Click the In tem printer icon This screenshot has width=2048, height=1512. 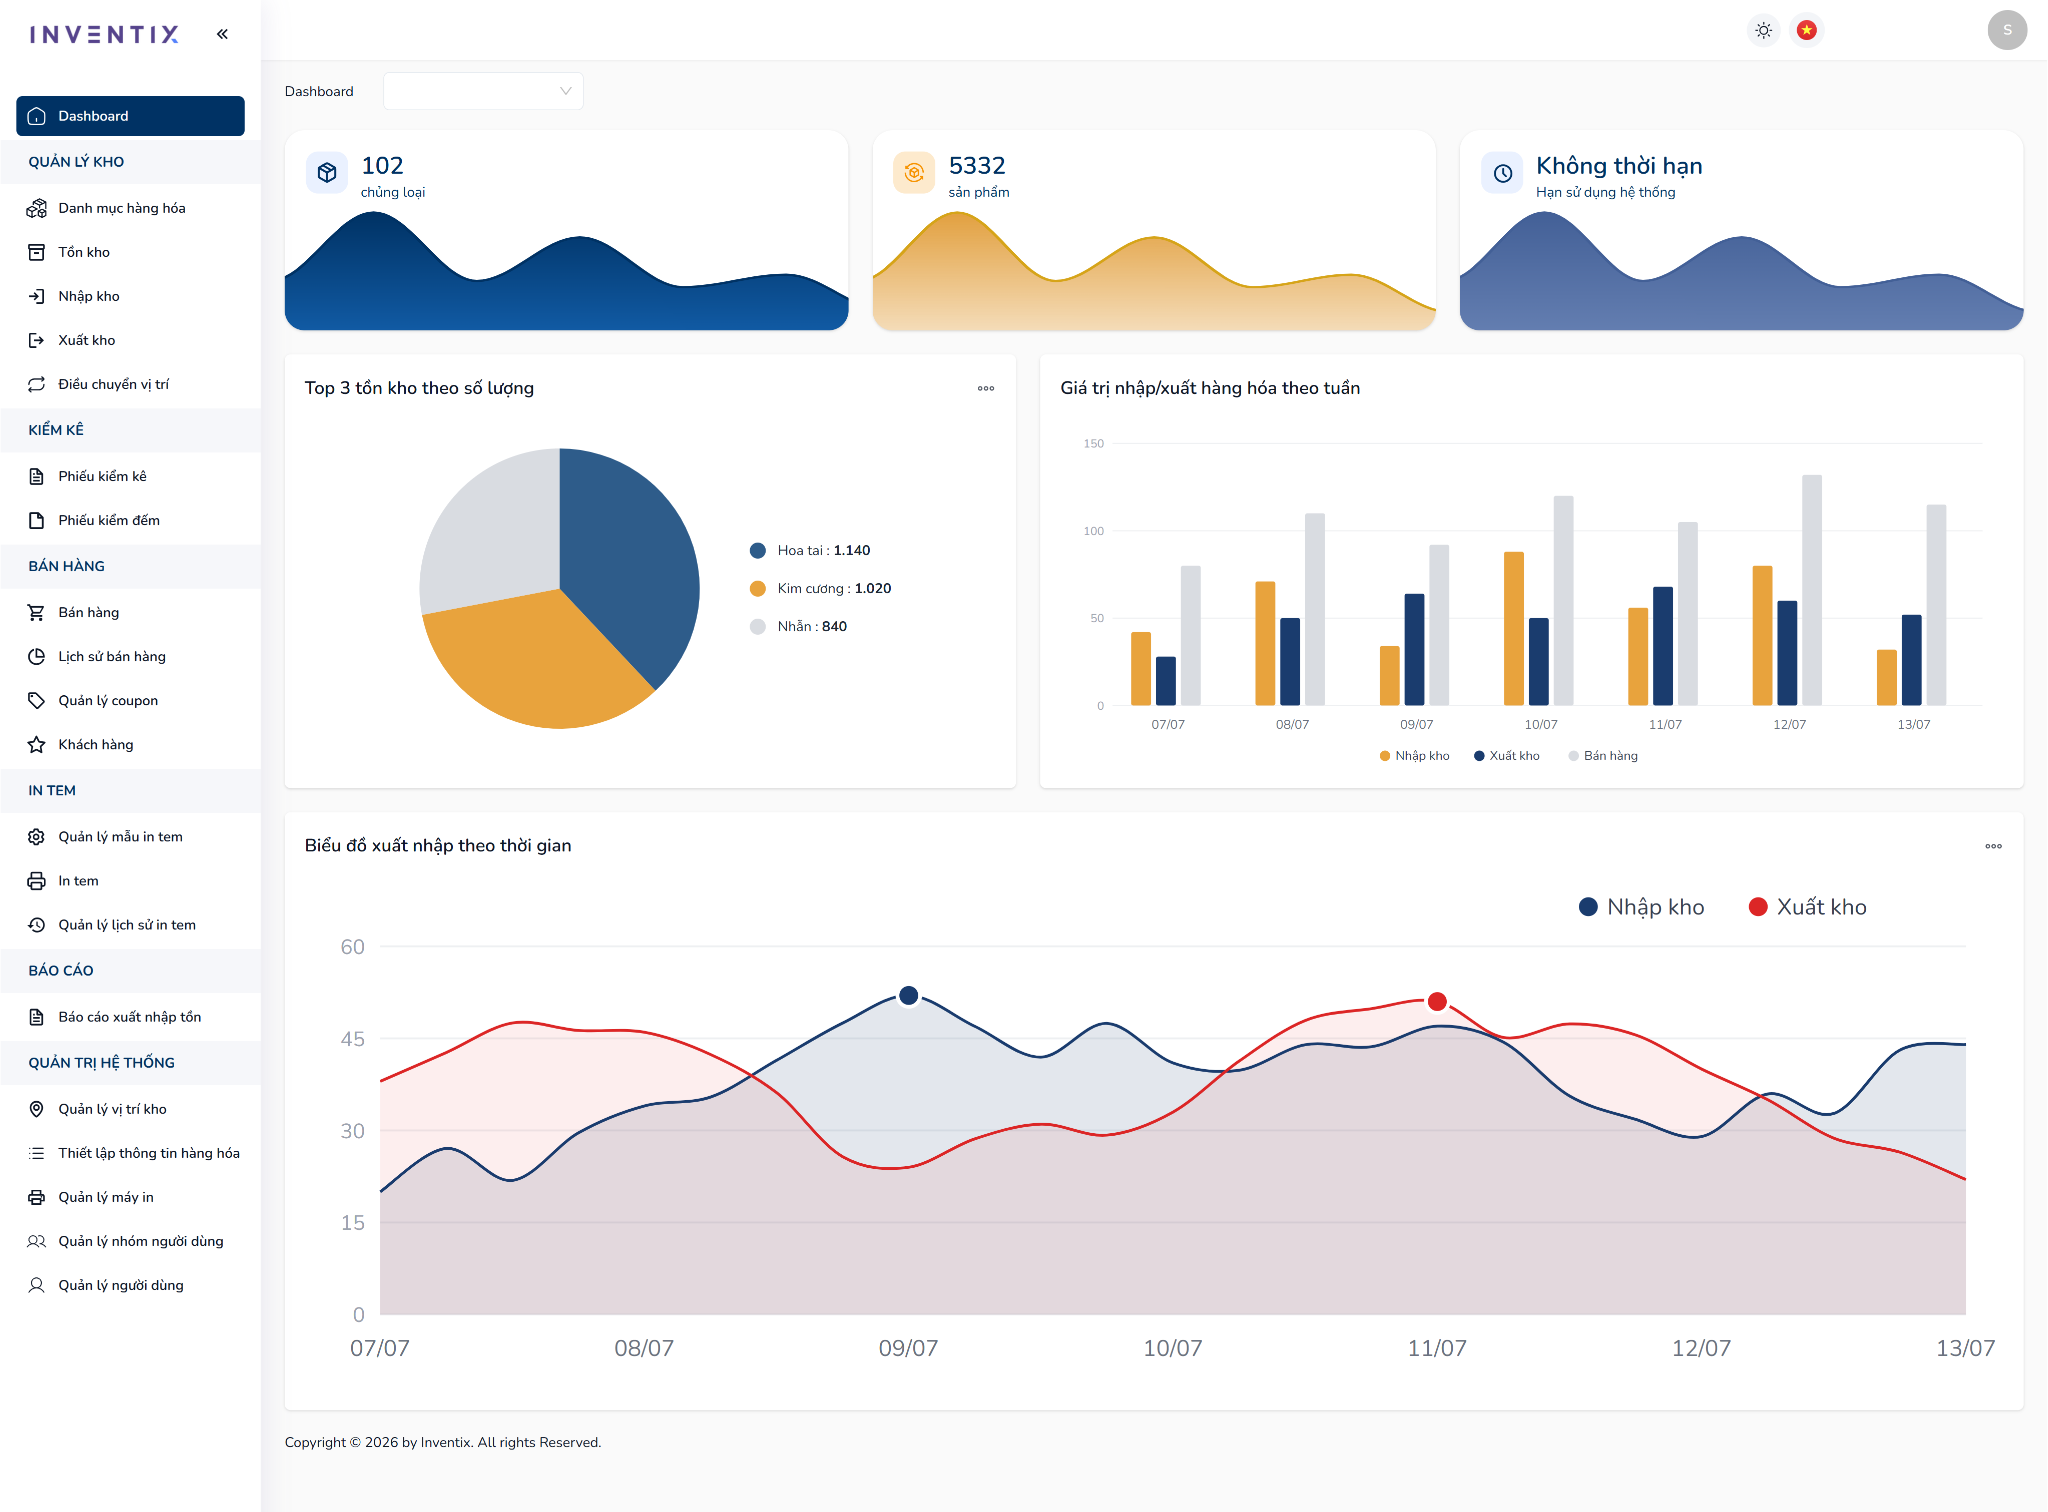(x=36, y=881)
